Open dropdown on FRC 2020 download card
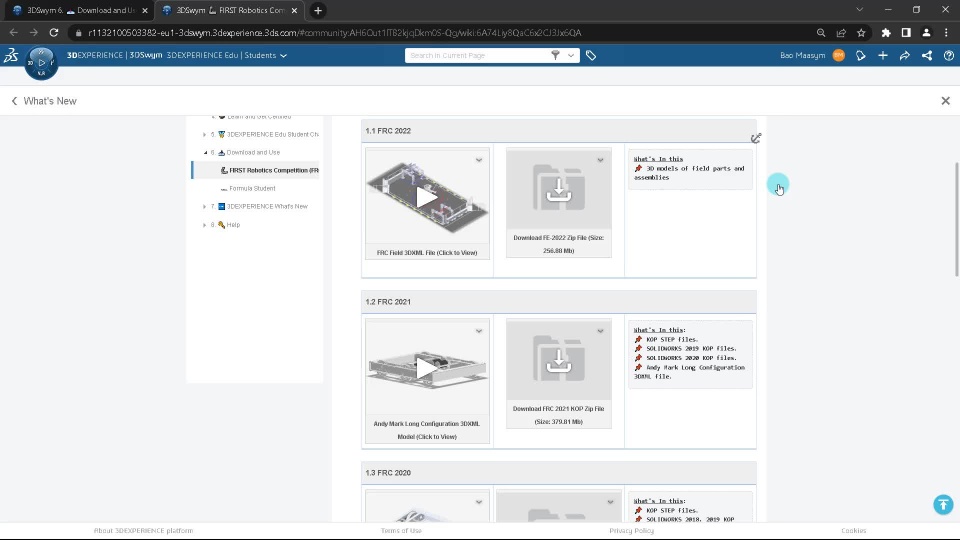960x540 pixels. [x=610, y=501]
